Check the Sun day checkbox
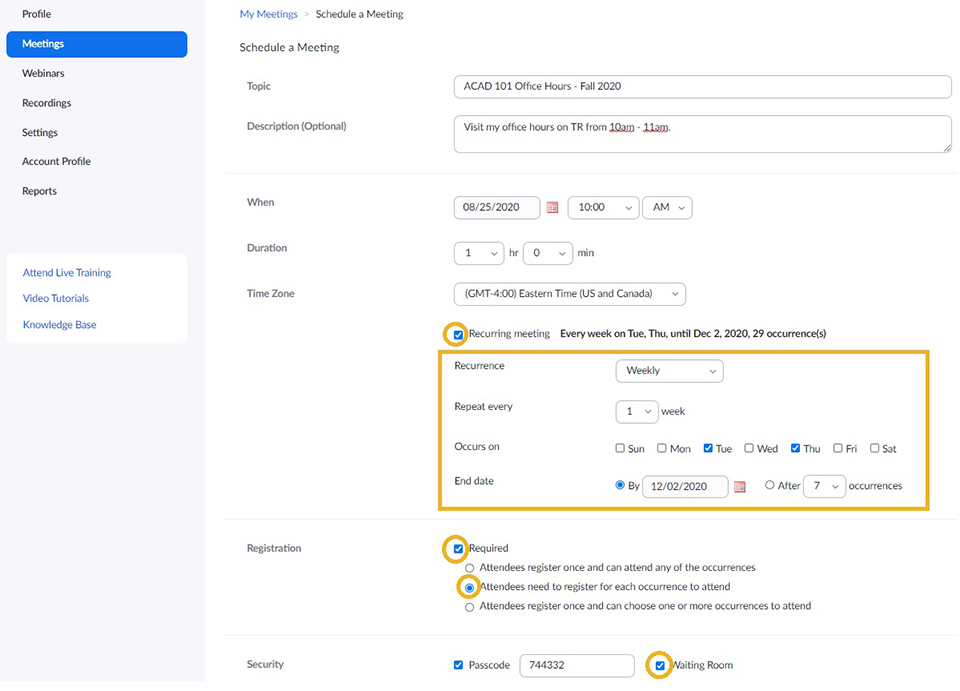Viewport: 960px width, 691px height. point(620,448)
